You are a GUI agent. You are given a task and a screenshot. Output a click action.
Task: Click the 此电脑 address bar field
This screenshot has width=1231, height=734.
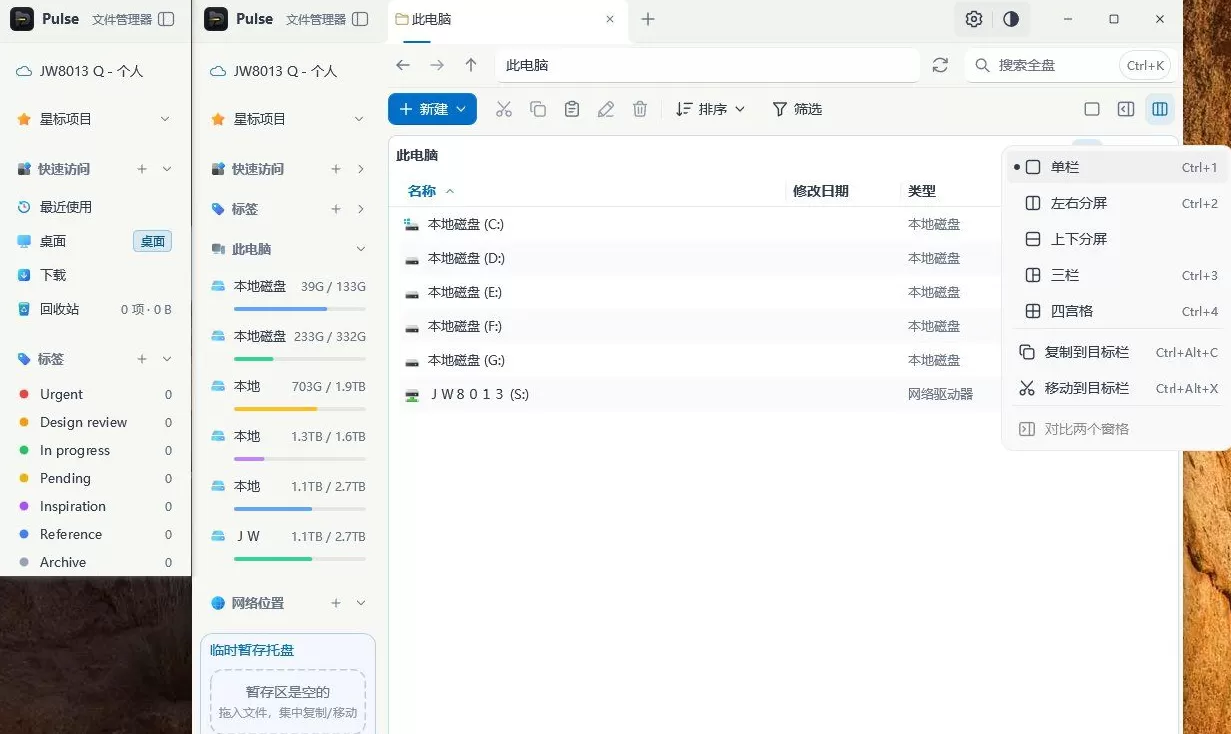click(707, 65)
